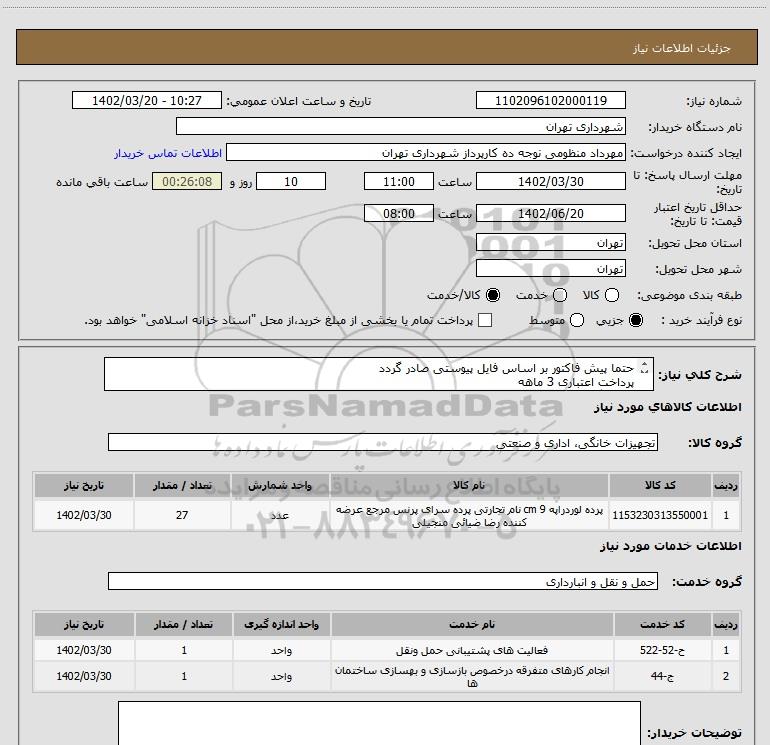The width and height of the screenshot is (770, 745).
Task: Click service code ج-44 cell
Action: tap(662, 676)
